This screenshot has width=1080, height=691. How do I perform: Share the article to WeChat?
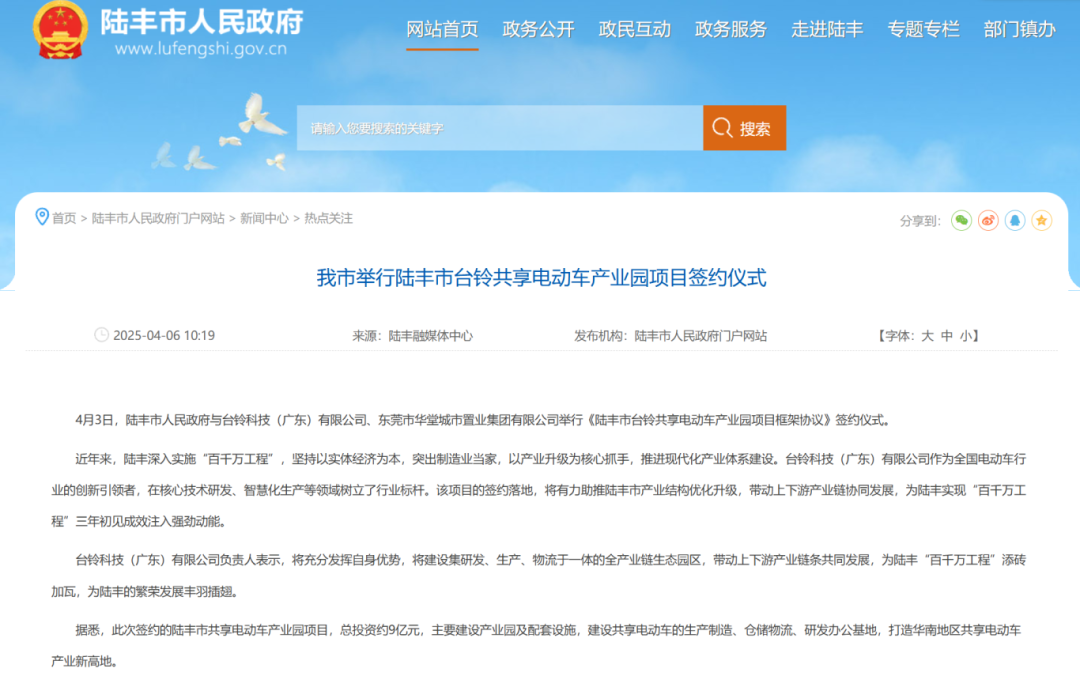(x=961, y=220)
